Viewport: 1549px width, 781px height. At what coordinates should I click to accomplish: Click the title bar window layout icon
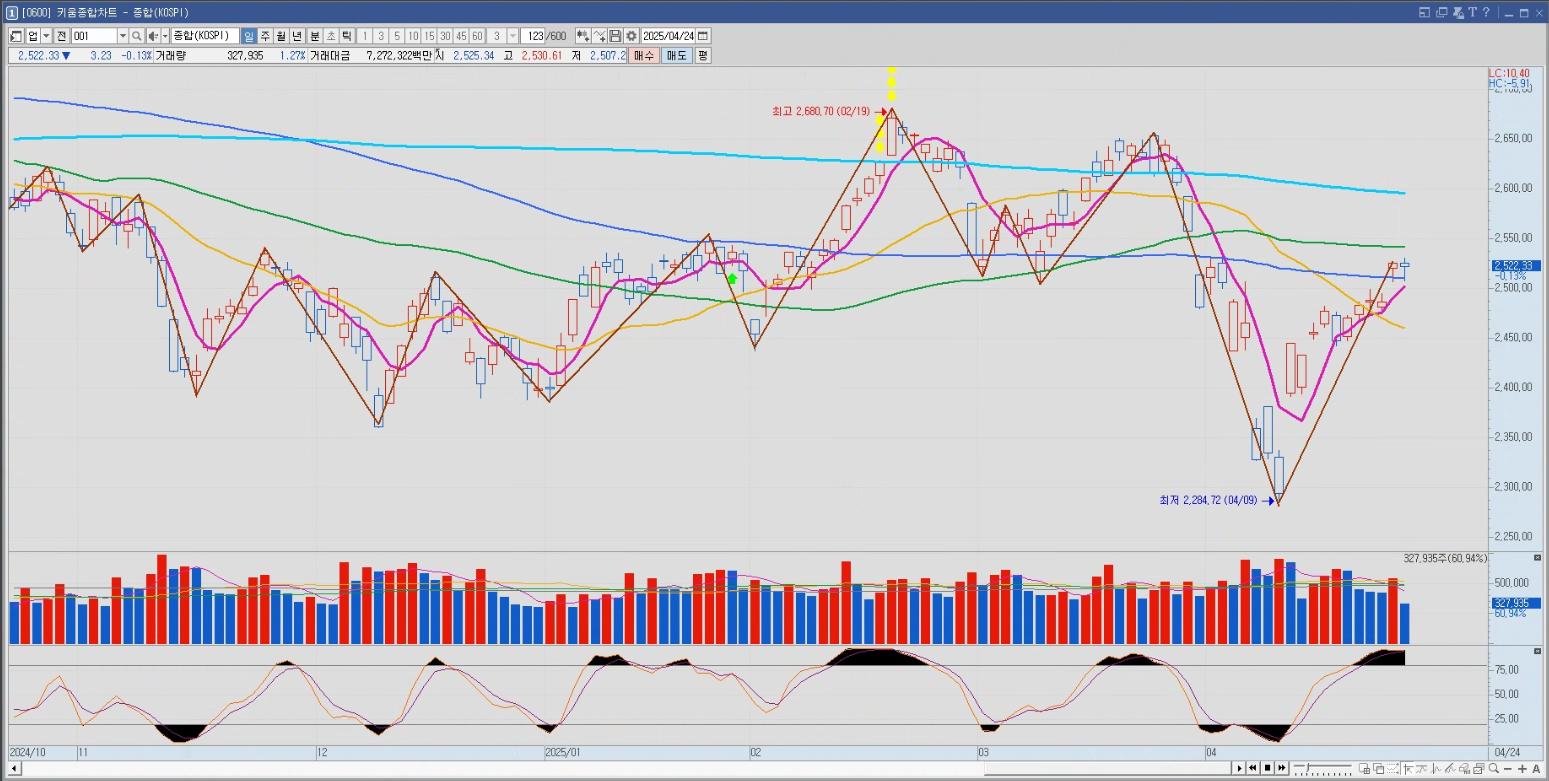coord(1425,12)
